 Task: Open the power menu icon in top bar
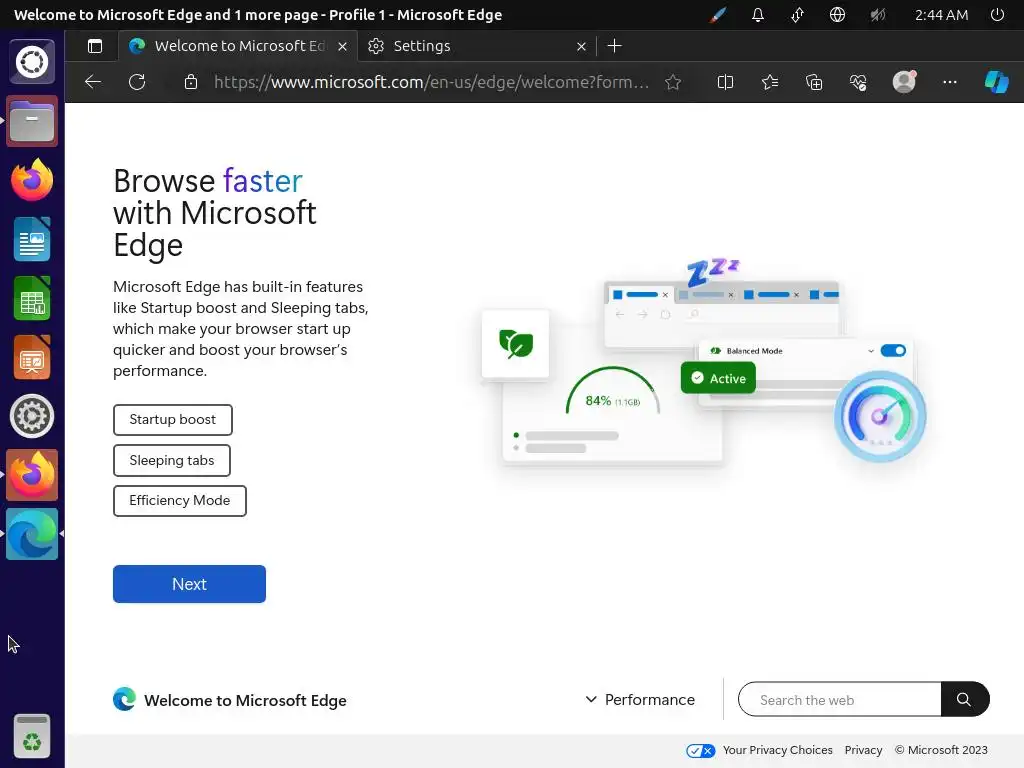coord(997,15)
